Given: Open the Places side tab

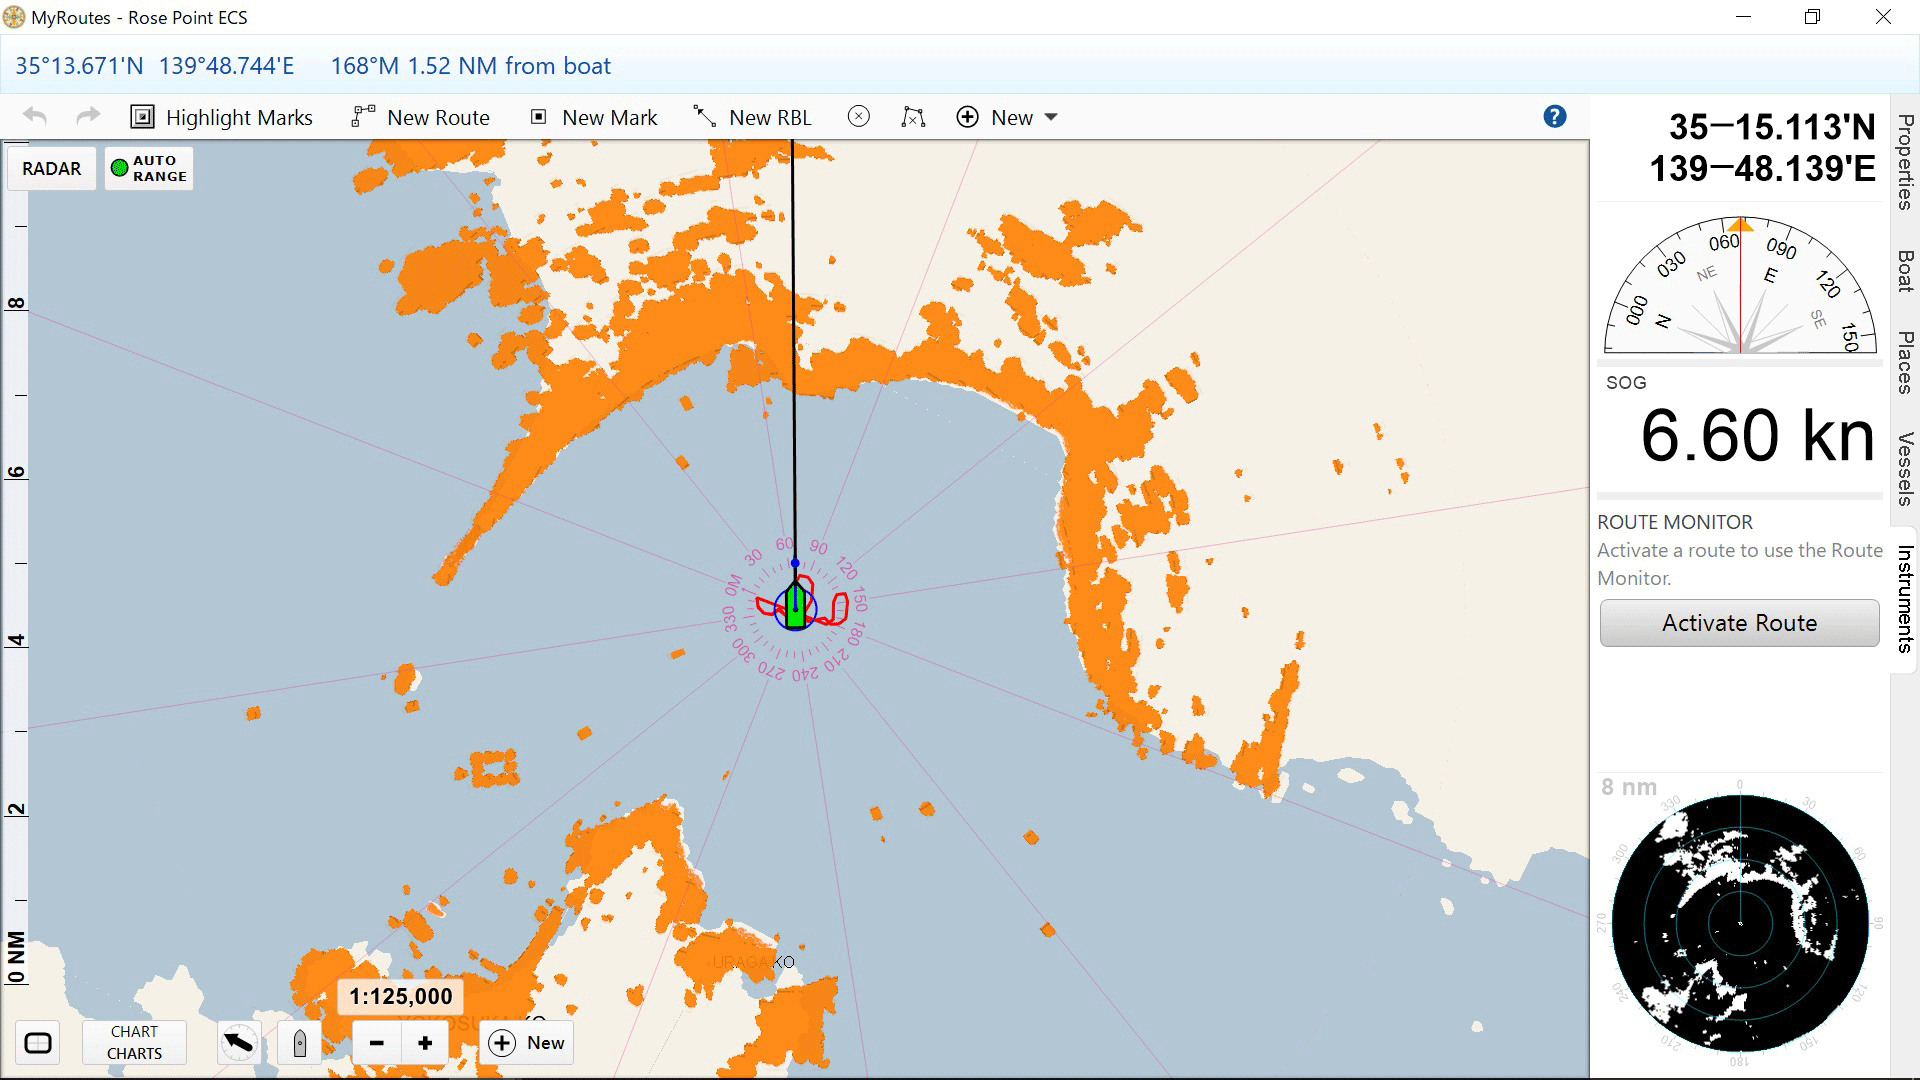Looking at the screenshot, I should point(1906,362).
